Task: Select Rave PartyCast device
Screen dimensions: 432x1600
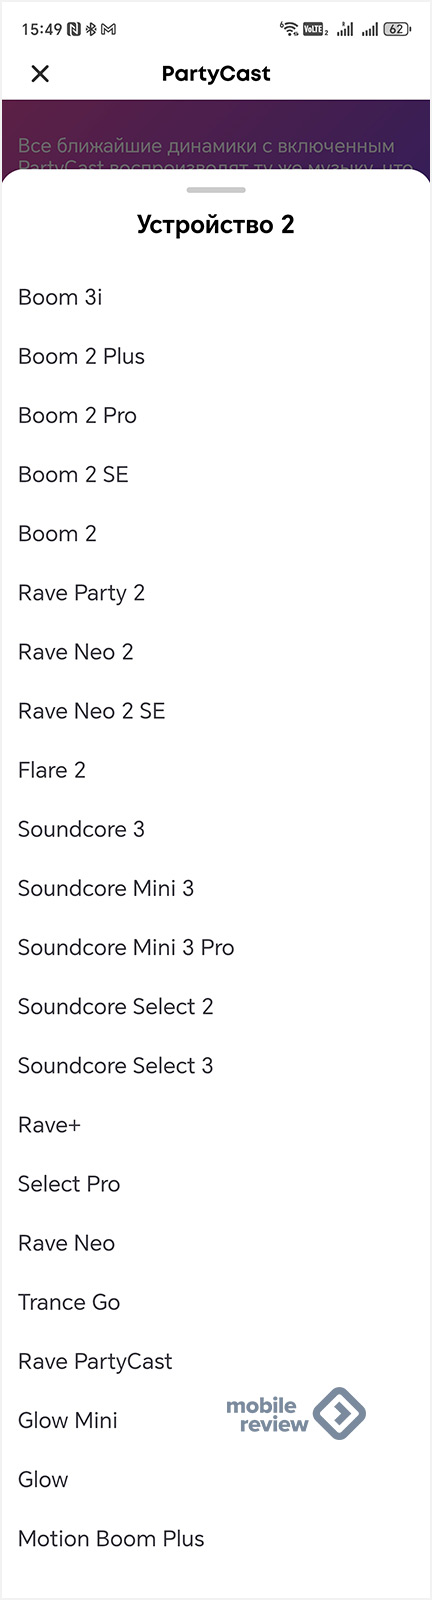Action: tap(216, 1361)
